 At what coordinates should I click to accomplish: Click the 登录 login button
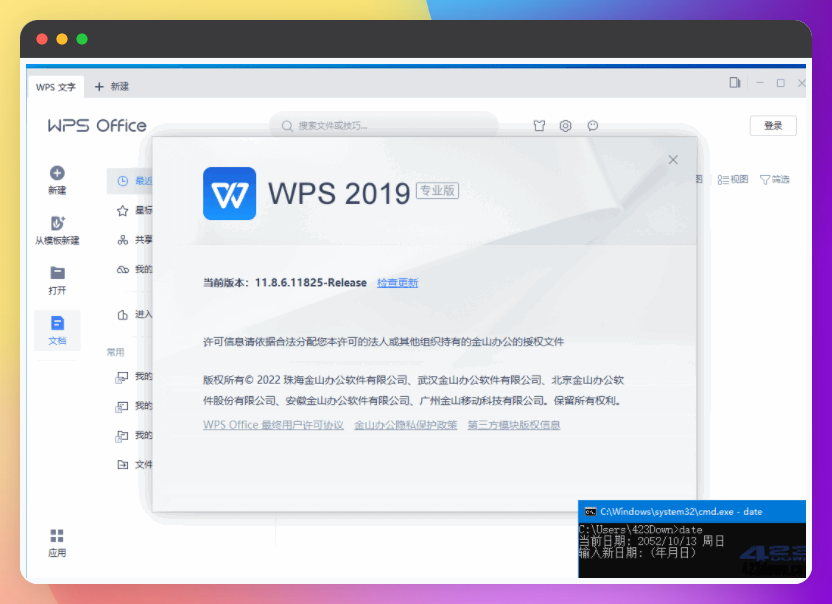pyautogui.click(x=773, y=126)
